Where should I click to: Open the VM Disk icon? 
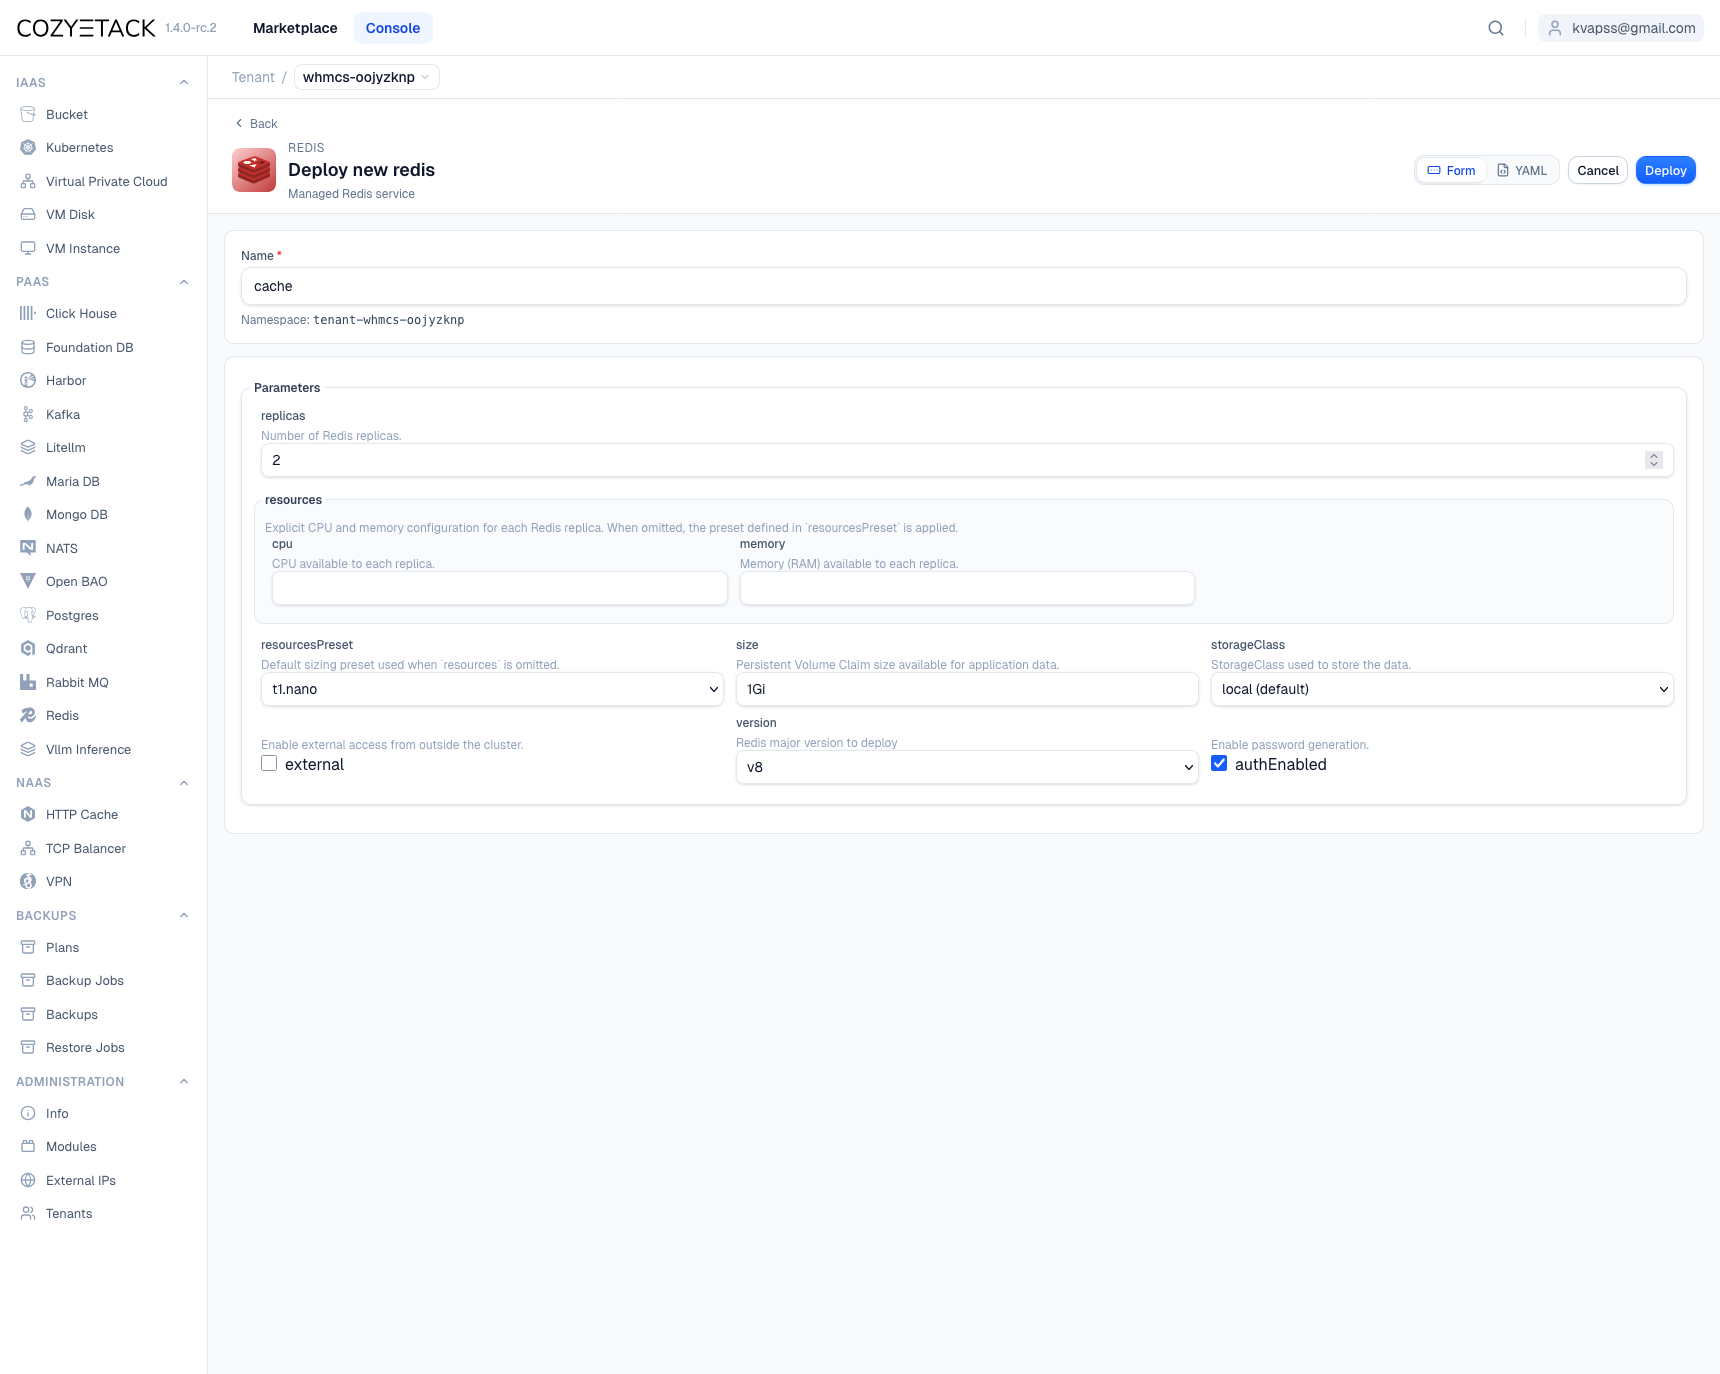(x=28, y=214)
